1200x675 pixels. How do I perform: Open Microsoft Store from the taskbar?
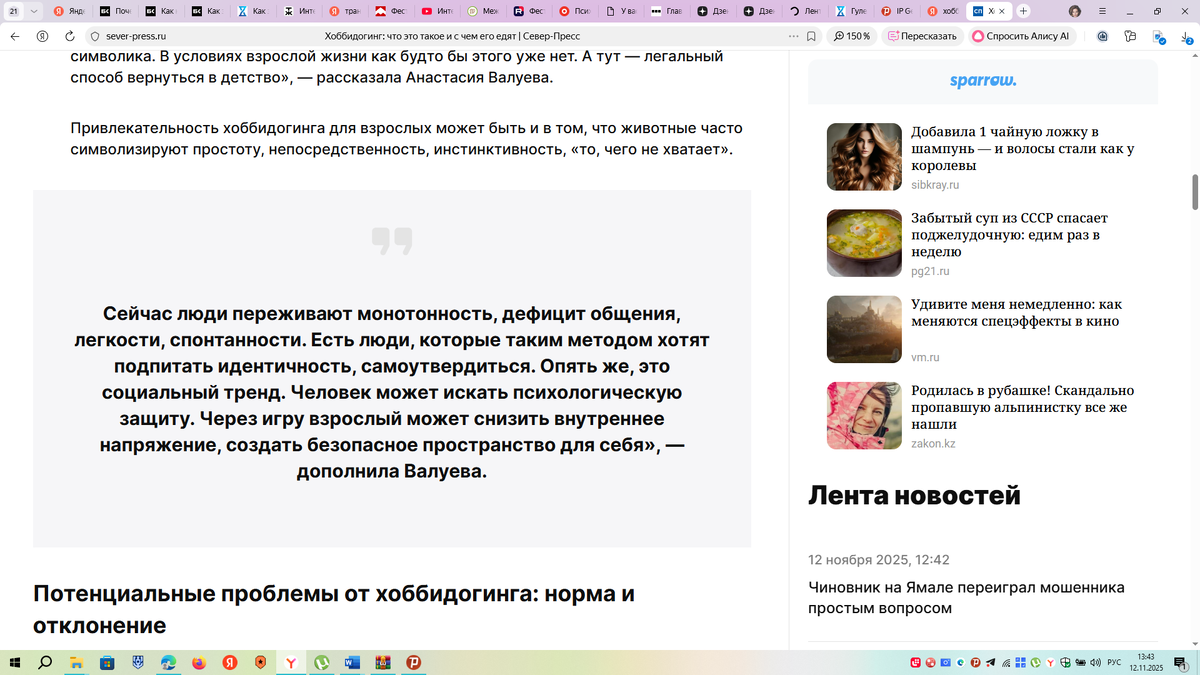107,662
